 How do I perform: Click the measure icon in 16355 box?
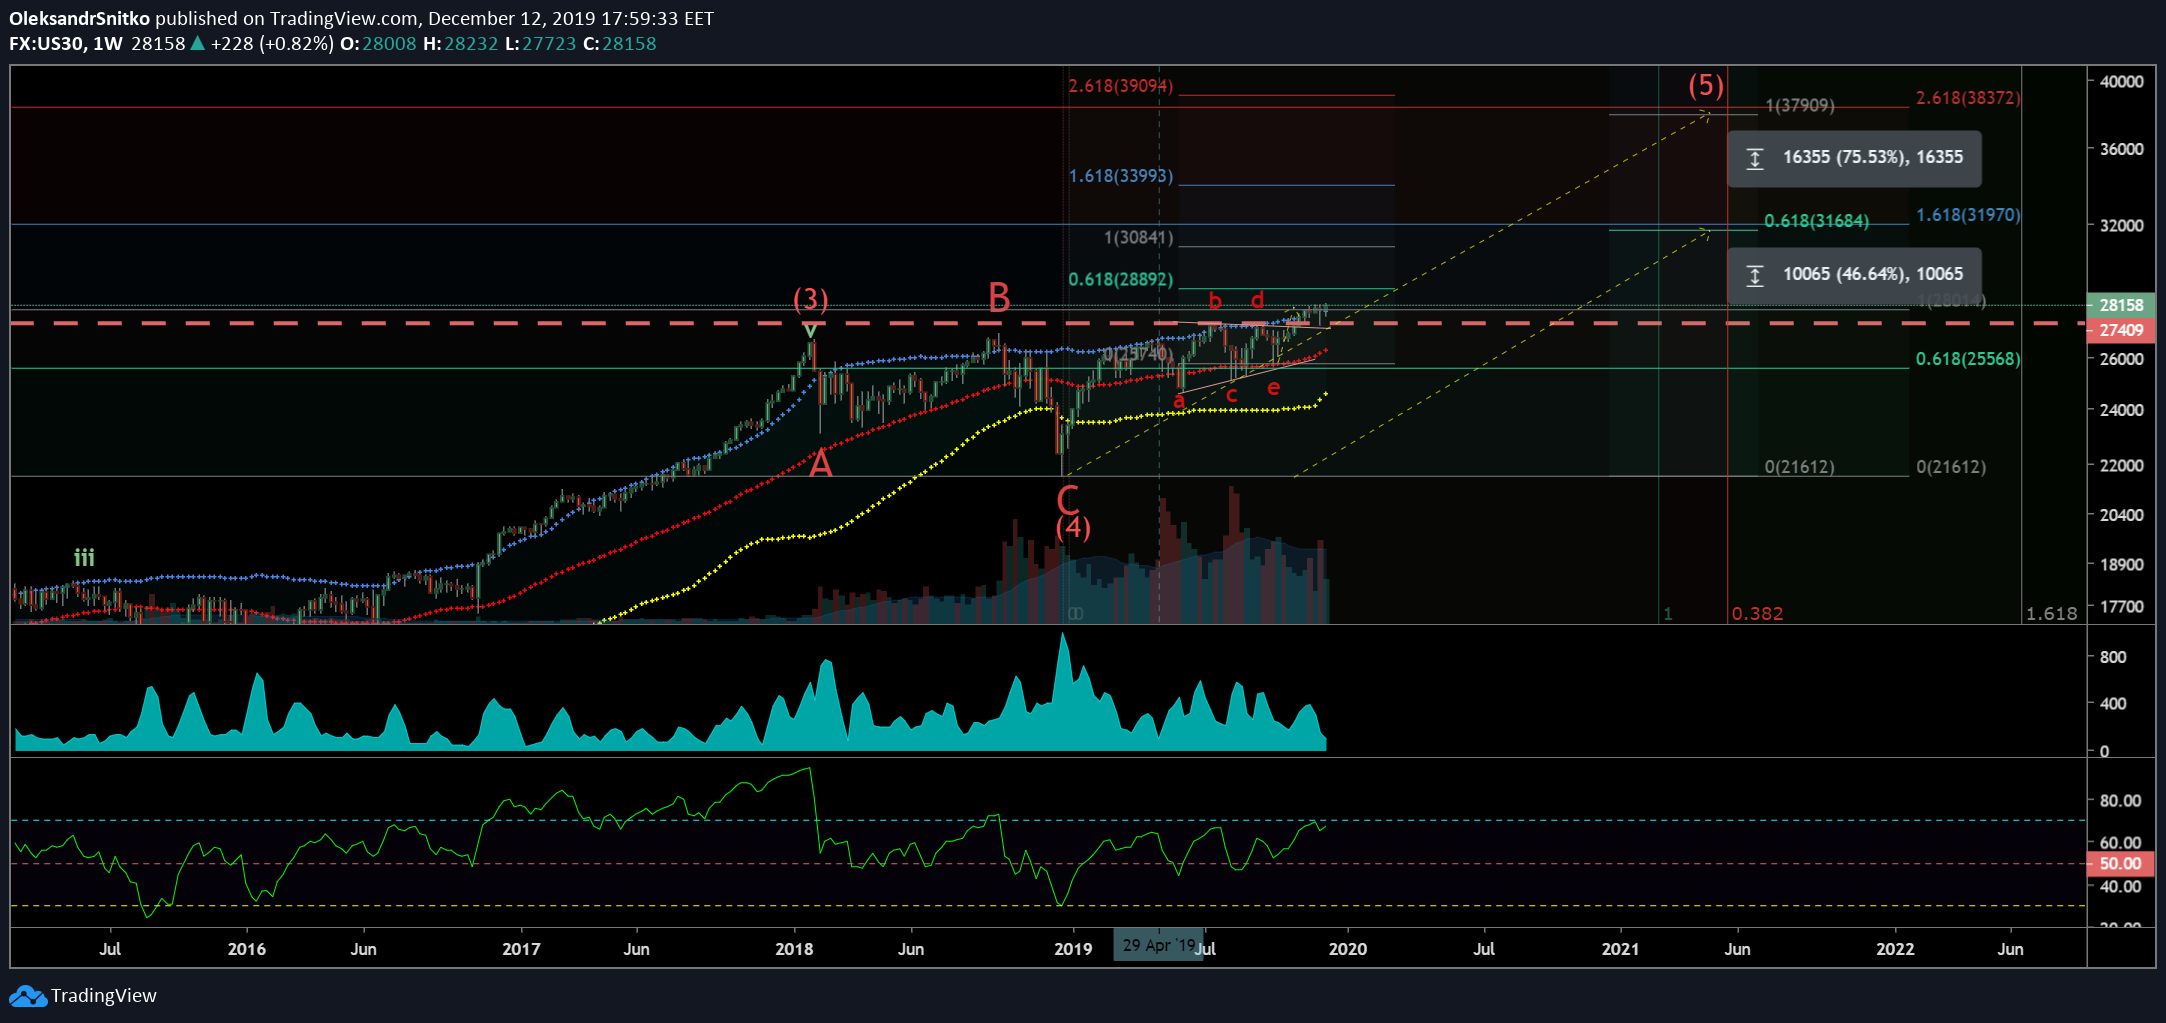(x=1754, y=158)
